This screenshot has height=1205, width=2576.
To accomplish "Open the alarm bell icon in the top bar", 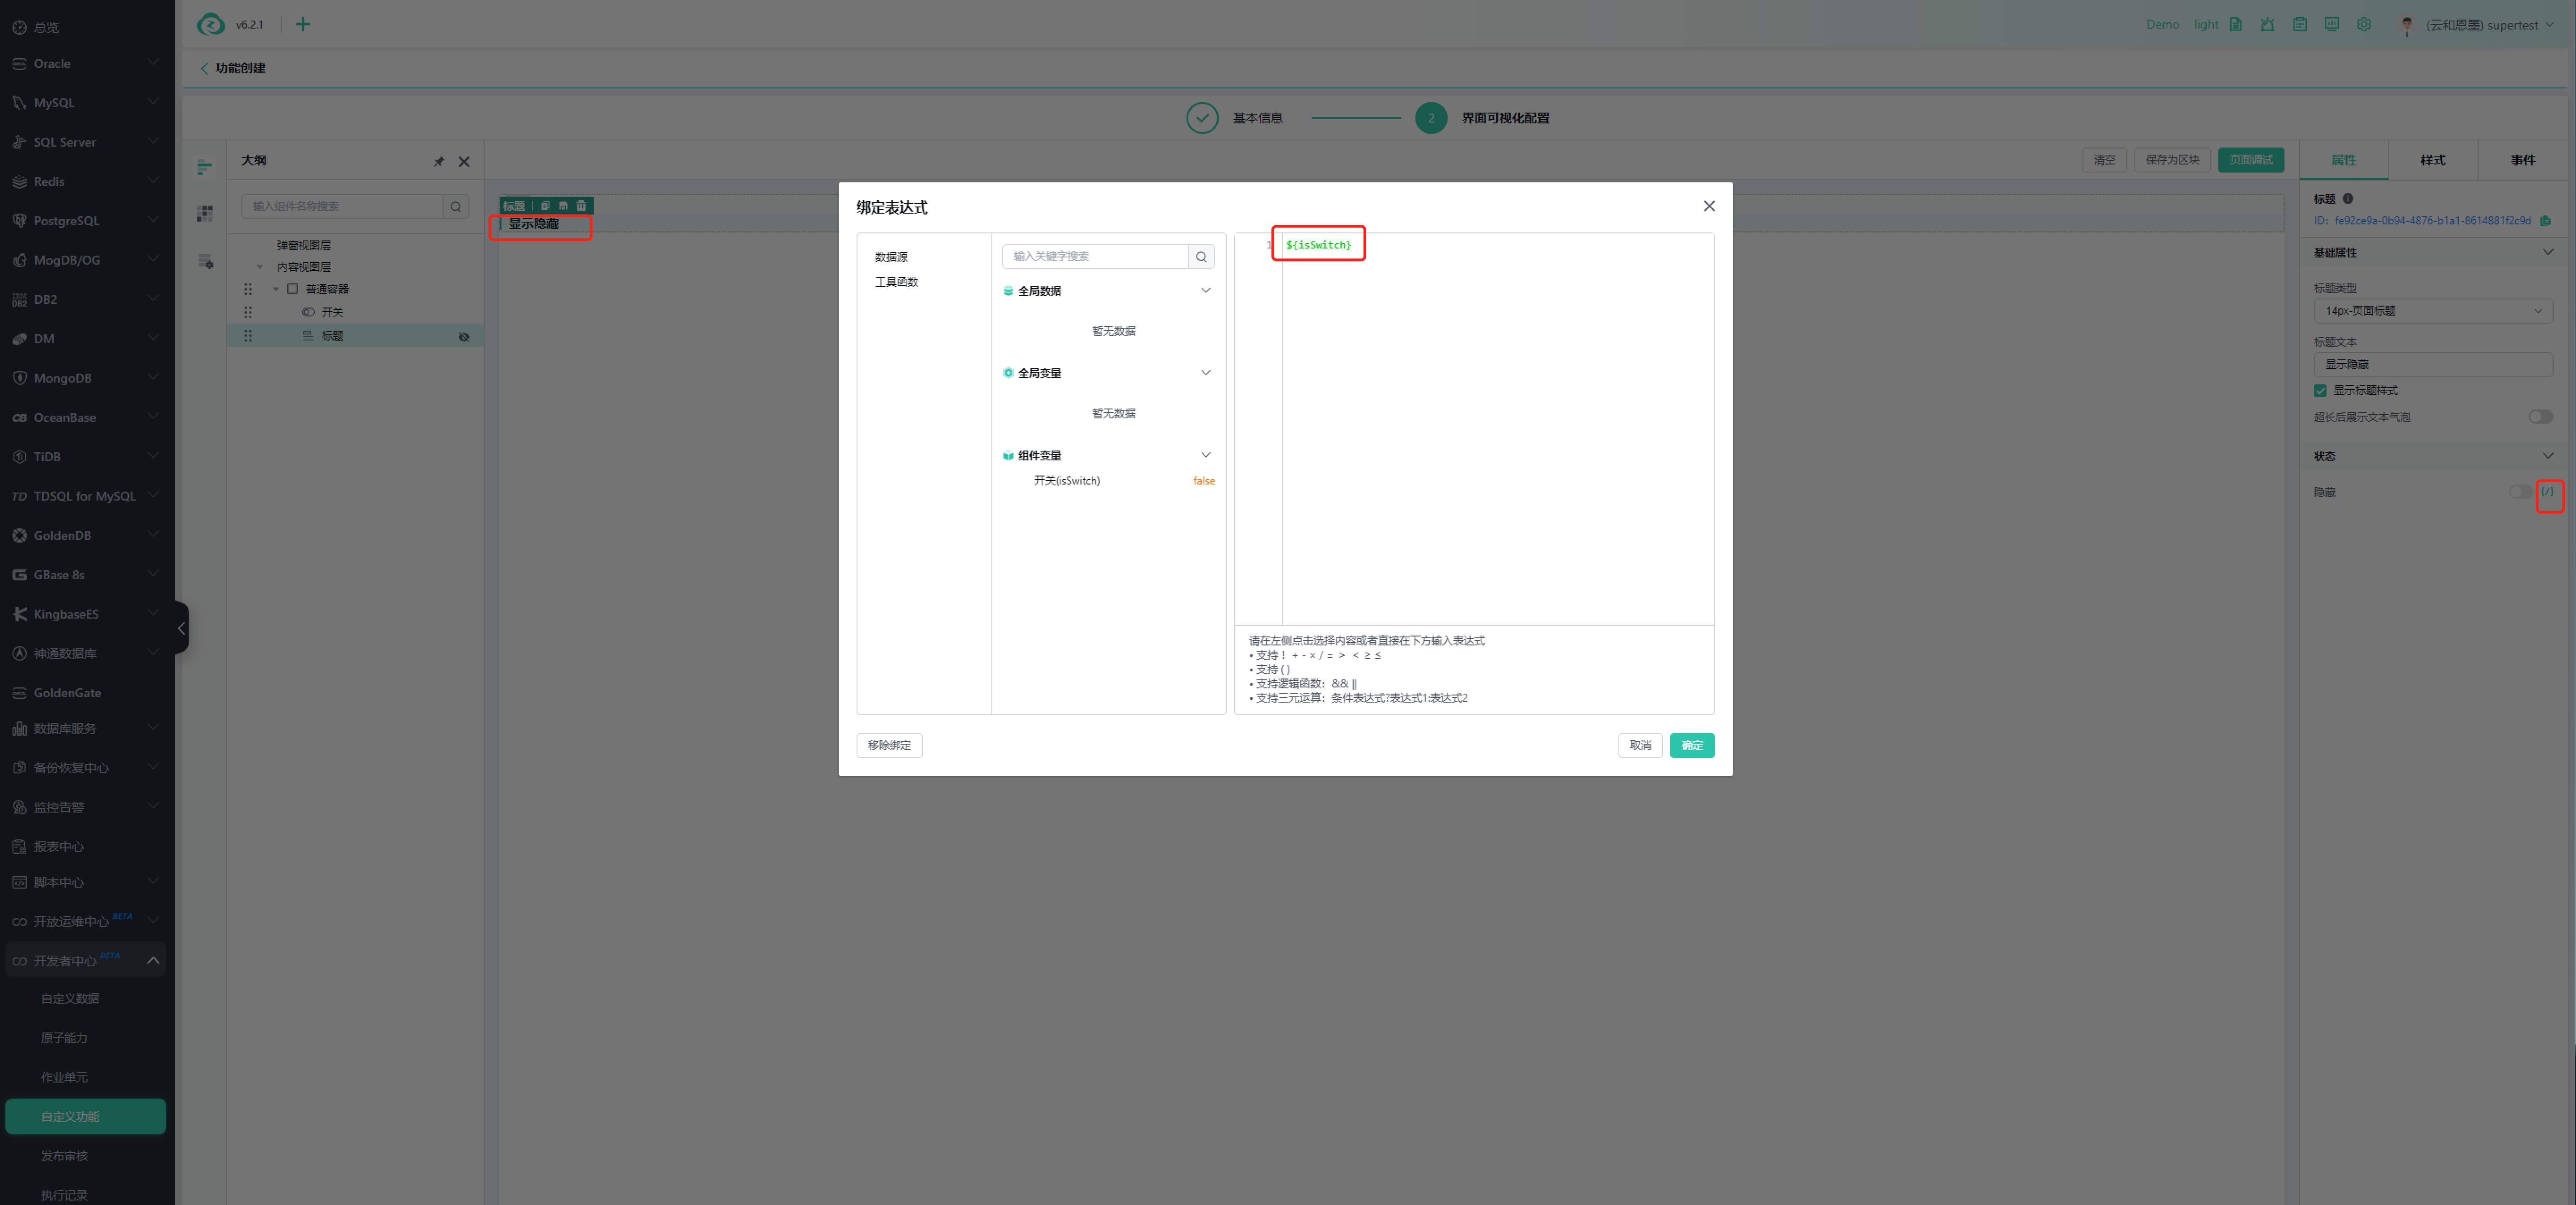I will pyautogui.click(x=2267, y=25).
